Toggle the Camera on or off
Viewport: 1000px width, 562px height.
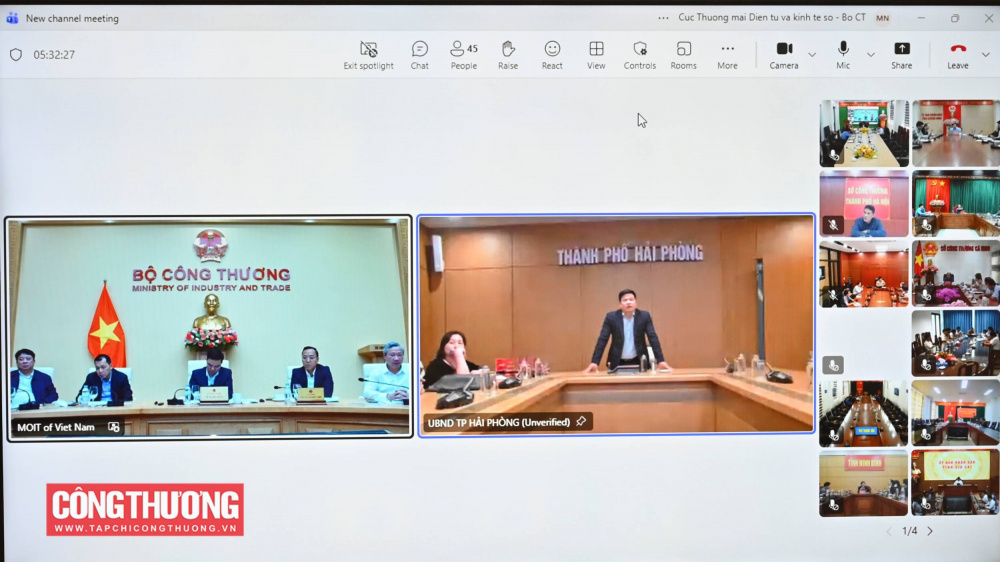coord(784,55)
